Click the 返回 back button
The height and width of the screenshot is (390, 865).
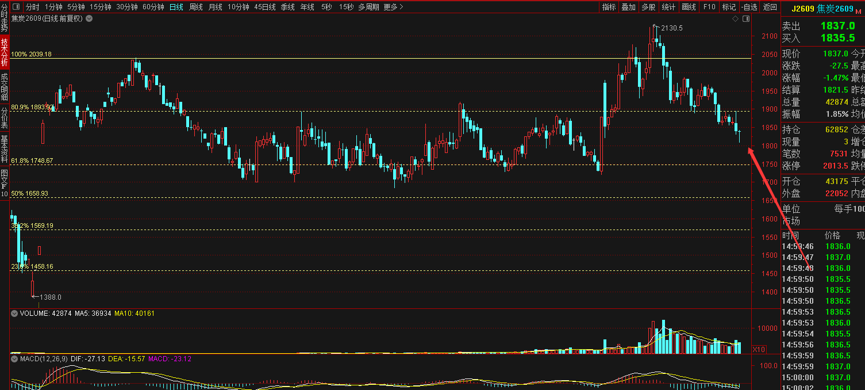[x=769, y=7]
